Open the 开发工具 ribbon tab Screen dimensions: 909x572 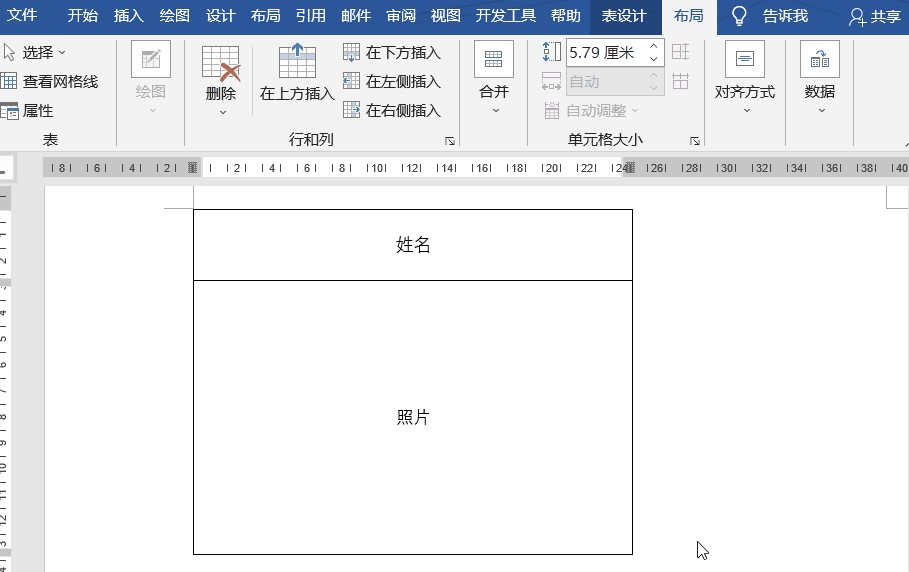(506, 16)
